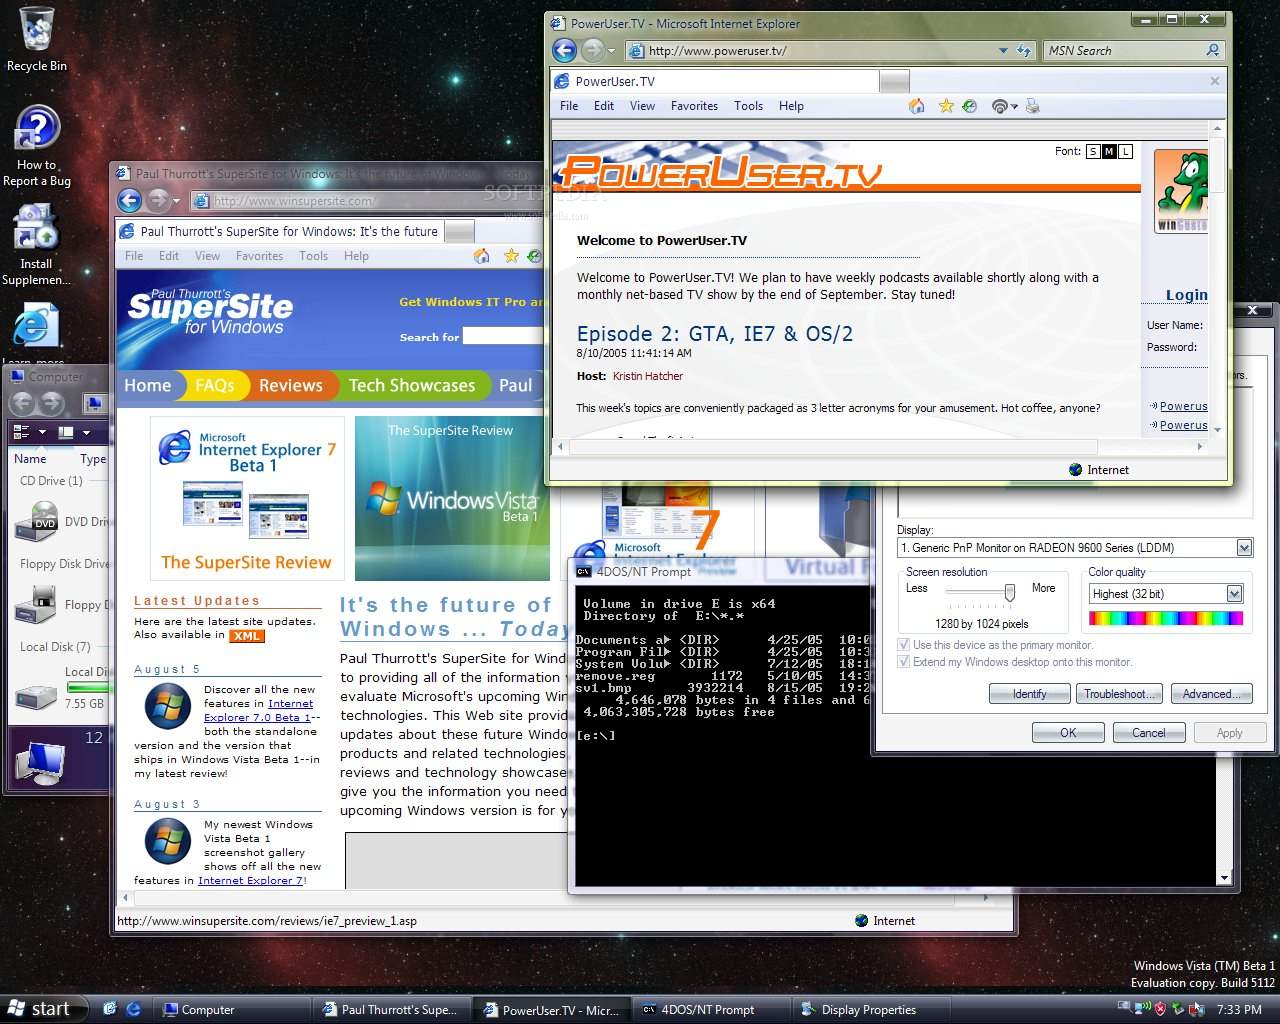Open Favorites star in PowerUser.TV toolbar
1280x1024 pixels.
[945, 106]
